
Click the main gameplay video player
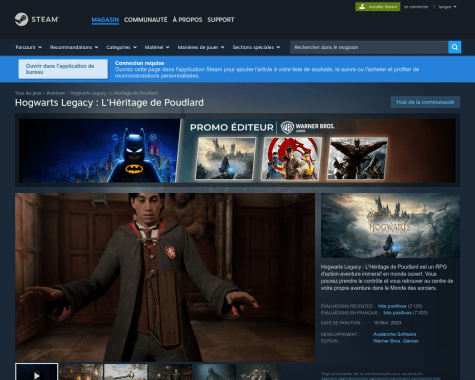165,277
